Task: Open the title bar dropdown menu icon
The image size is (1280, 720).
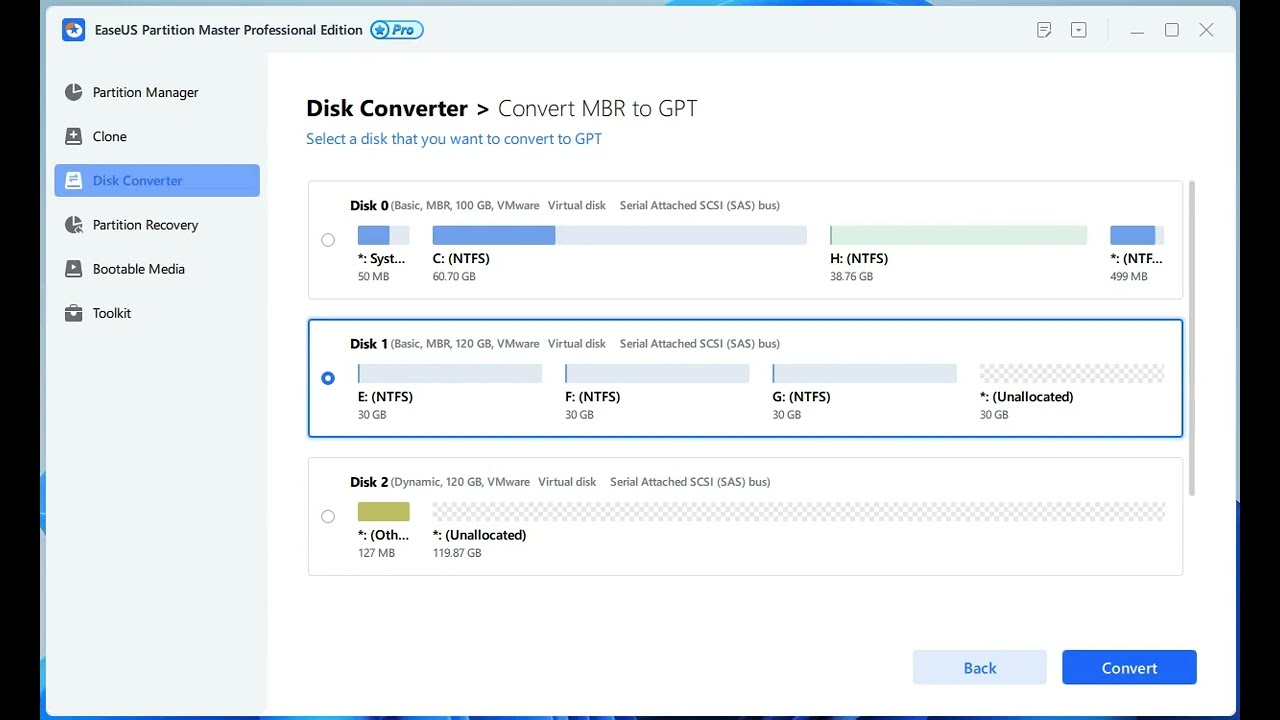Action: 1078,30
